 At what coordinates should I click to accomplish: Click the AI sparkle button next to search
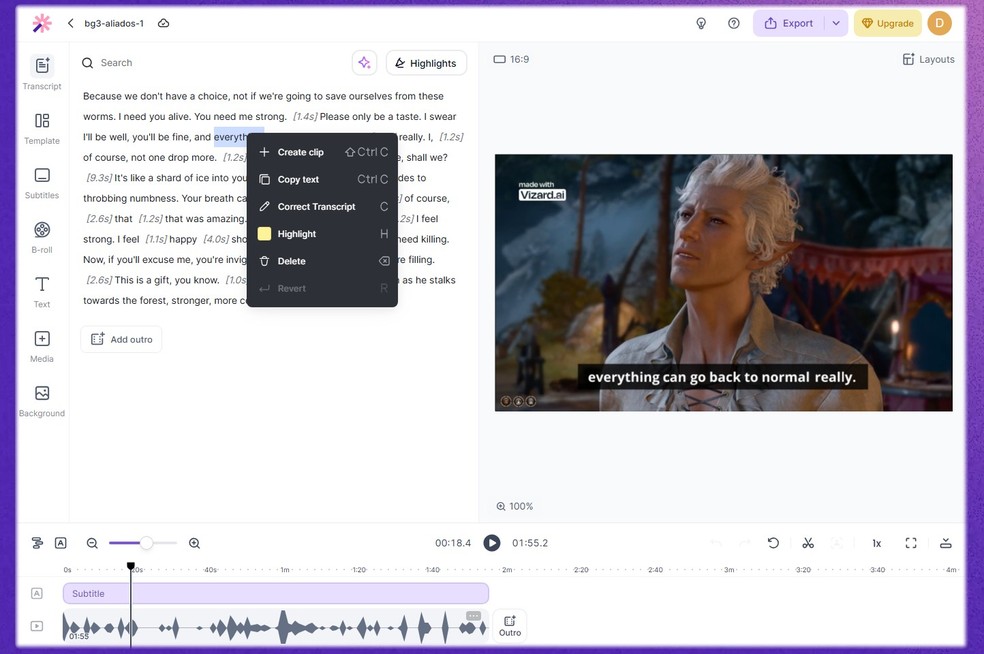[x=364, y=63]
